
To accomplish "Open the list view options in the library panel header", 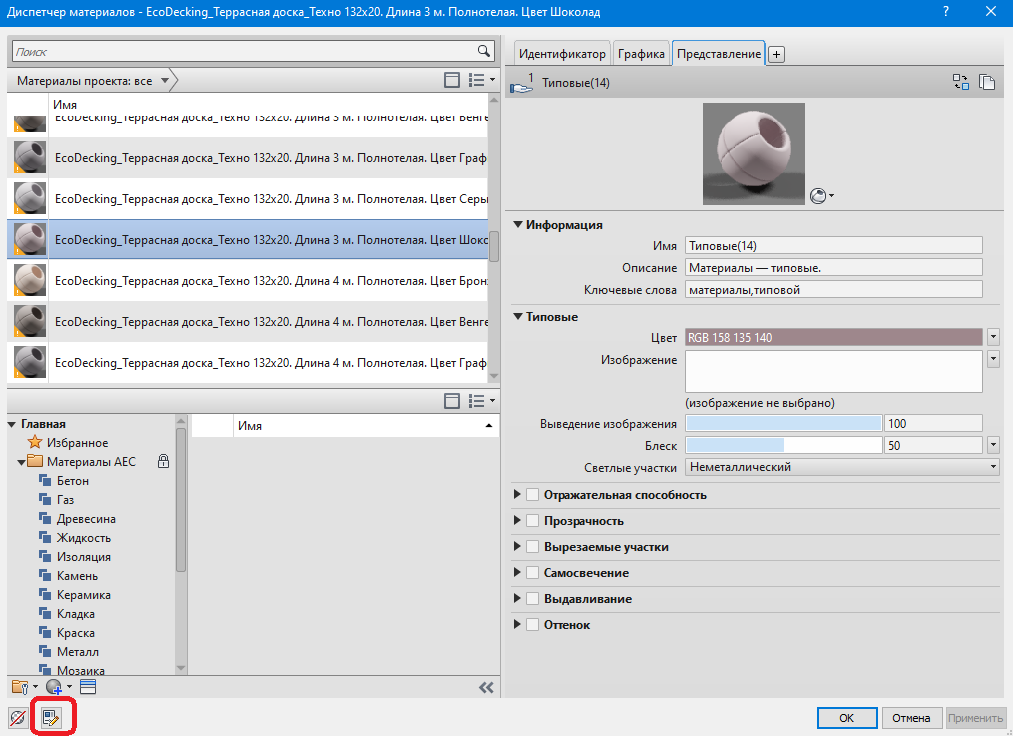I will pyautogui.click(x=481, y=401).
